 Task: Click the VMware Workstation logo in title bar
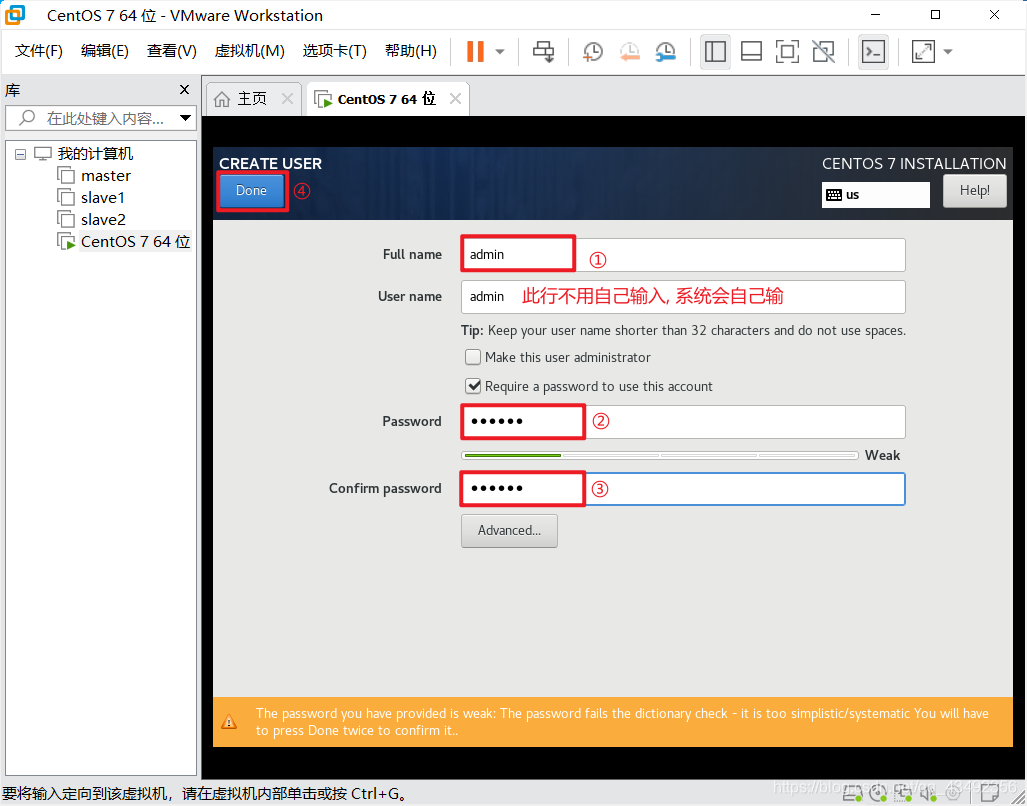pyautogui.click(x=14, y=14)
